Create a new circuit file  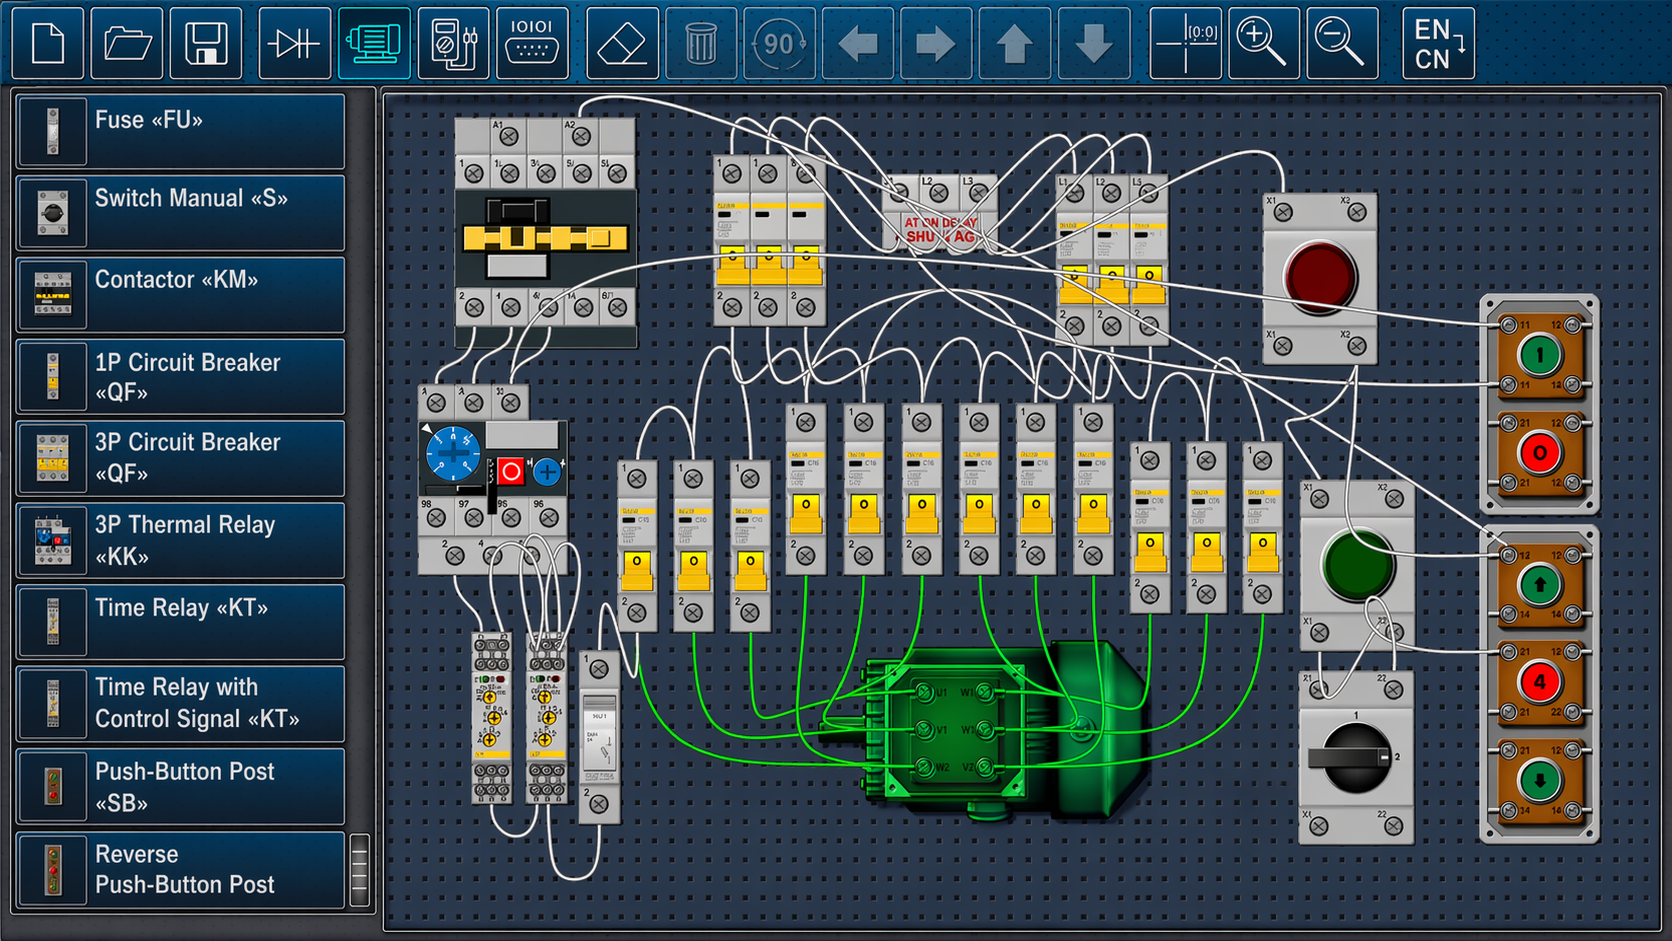[47, 43]
